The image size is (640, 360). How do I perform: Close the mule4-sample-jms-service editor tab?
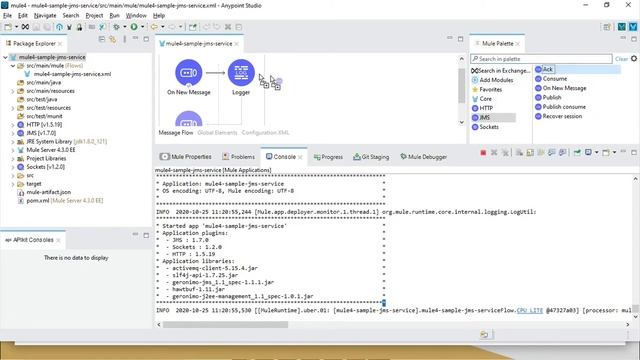(x=237, y=44)
